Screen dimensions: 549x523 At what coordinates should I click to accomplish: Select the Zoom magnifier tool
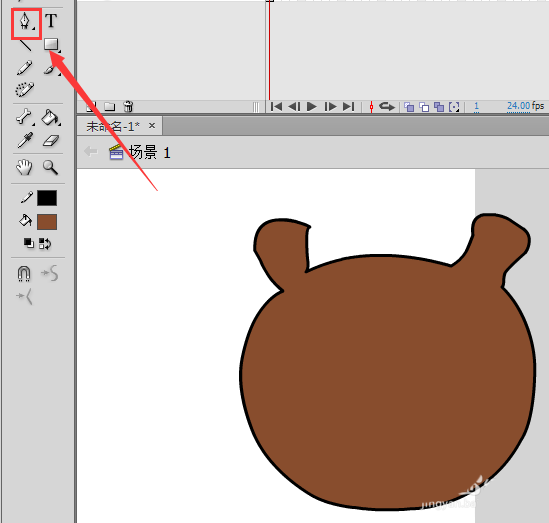[50, 167]
